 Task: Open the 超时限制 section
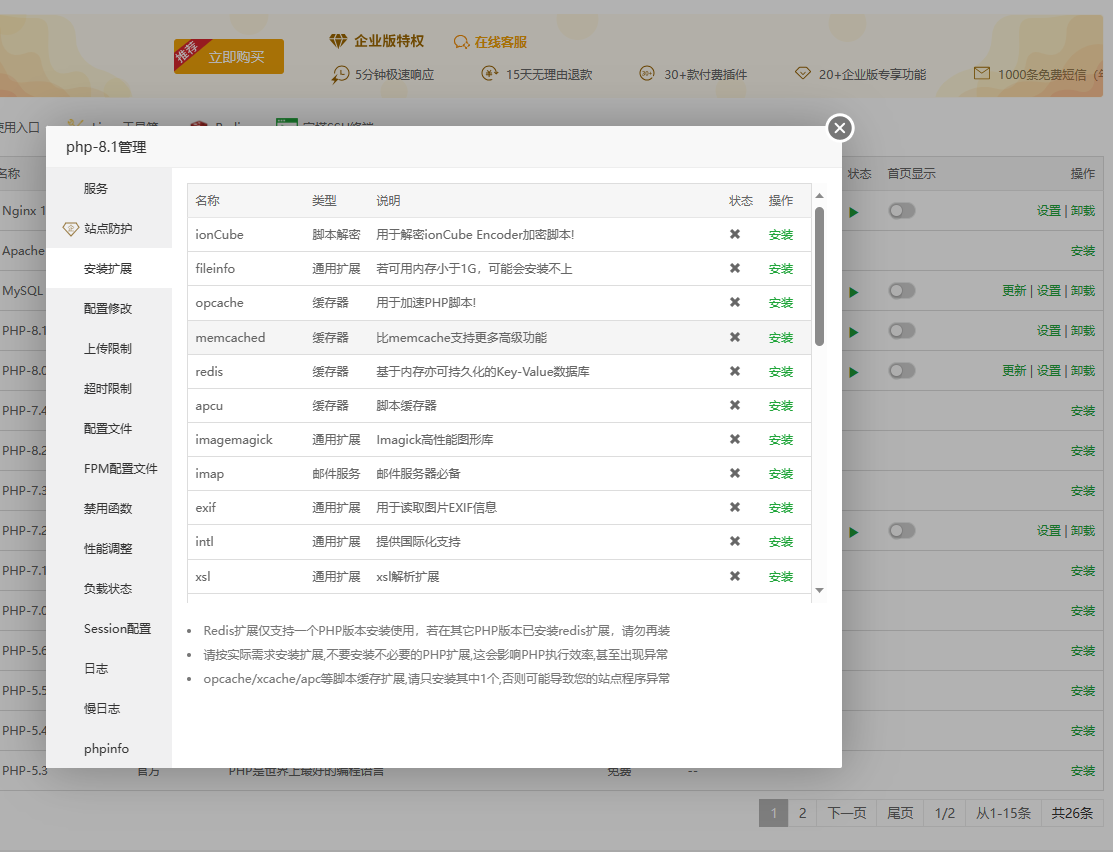pyautogui.click(x=108, y=388)
